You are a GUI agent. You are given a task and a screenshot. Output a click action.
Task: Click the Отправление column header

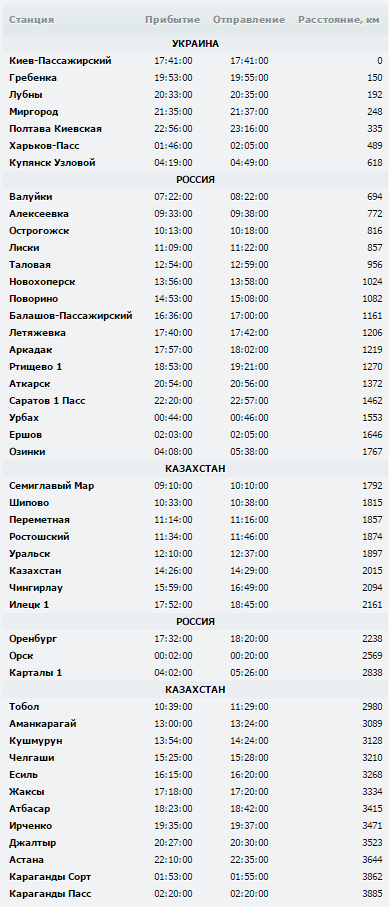click(249, 20)
